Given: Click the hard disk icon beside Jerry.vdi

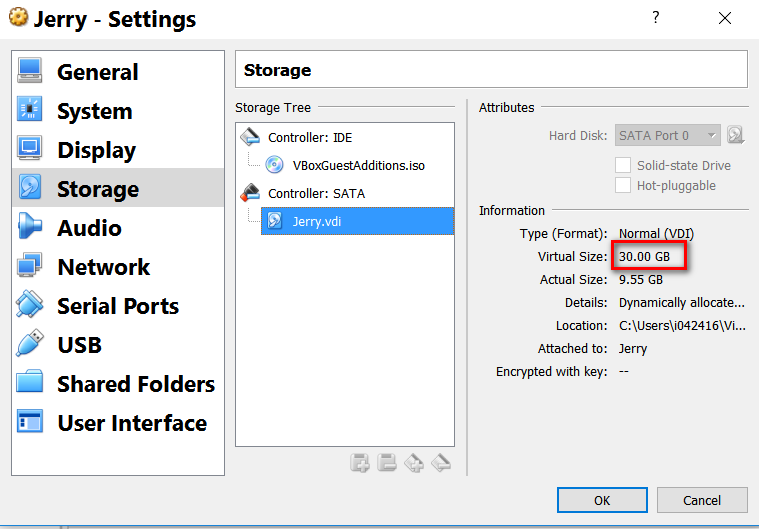Looking at the screenshot, I should (x=274, y=221).
